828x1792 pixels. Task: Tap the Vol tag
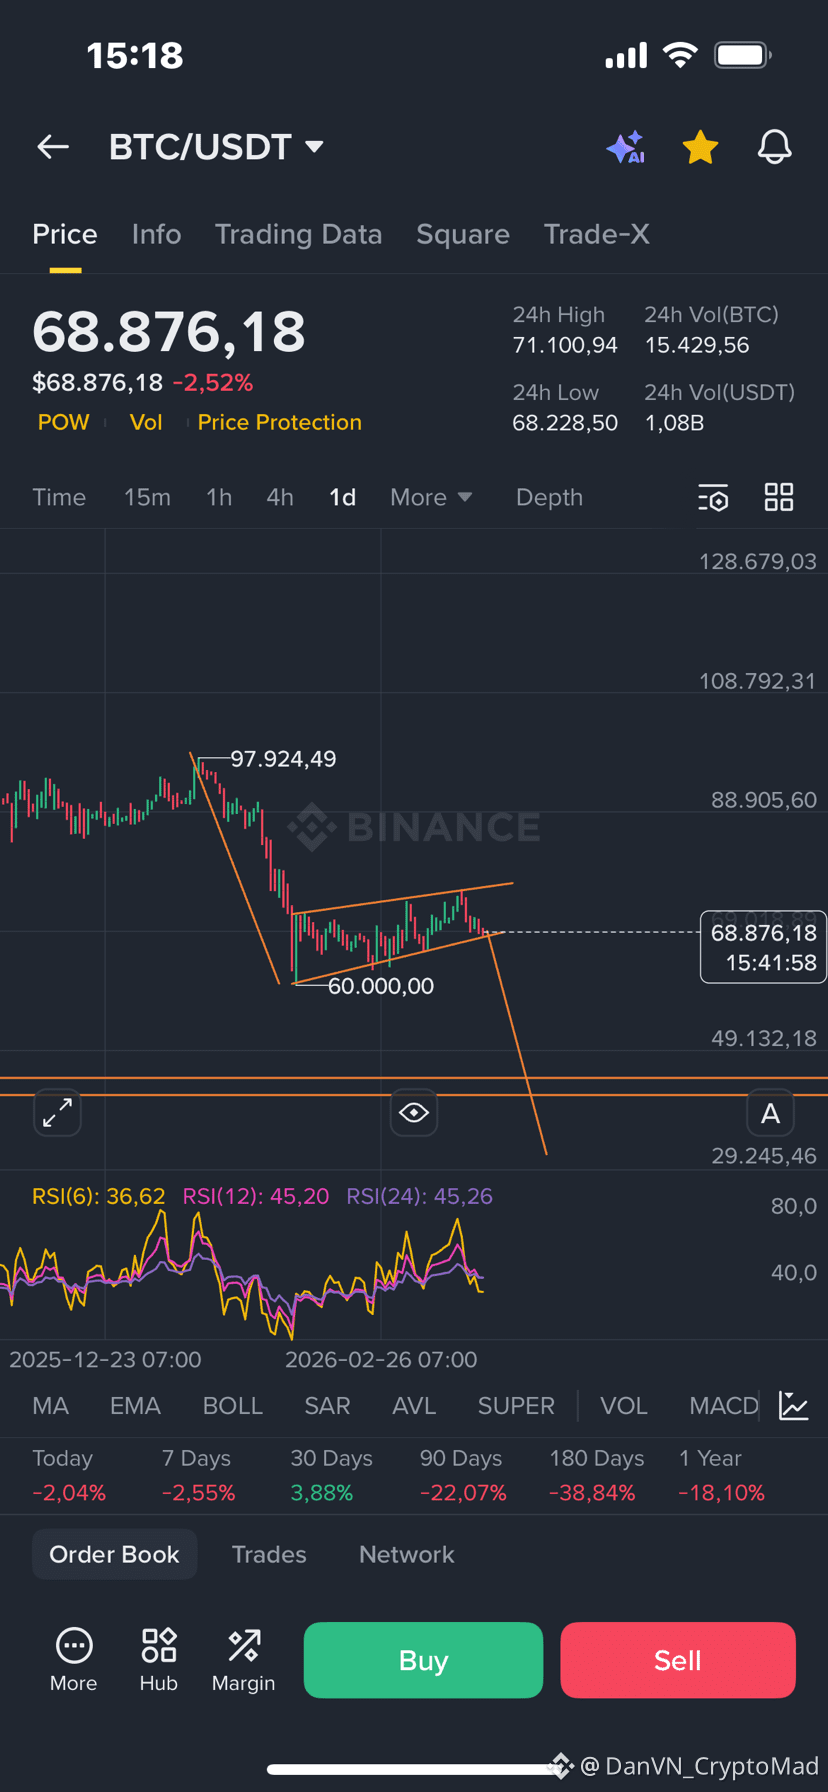146,422
